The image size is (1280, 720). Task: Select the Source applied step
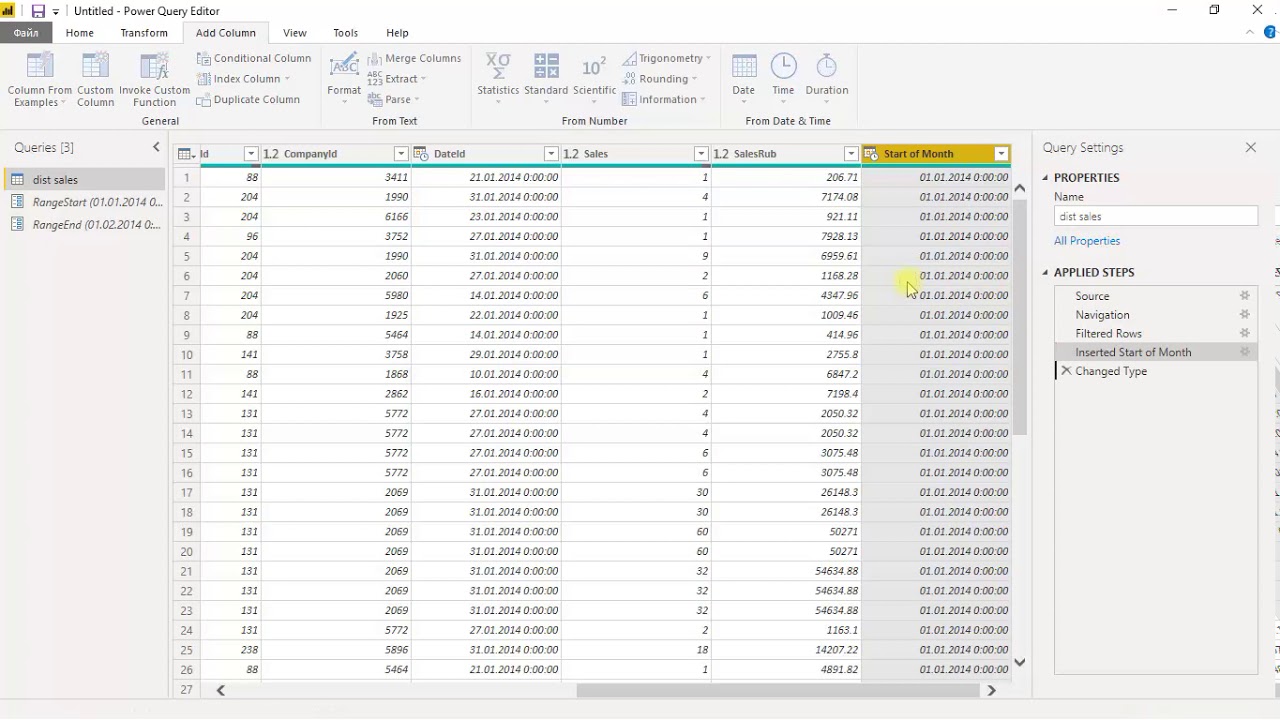click(1156, 296)
